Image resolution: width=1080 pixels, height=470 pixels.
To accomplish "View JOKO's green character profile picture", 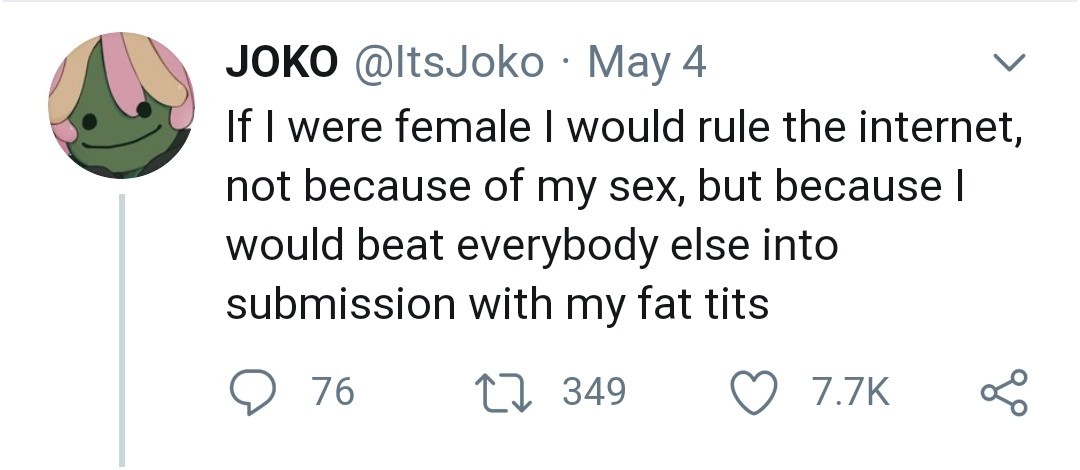I will [120, 107].
